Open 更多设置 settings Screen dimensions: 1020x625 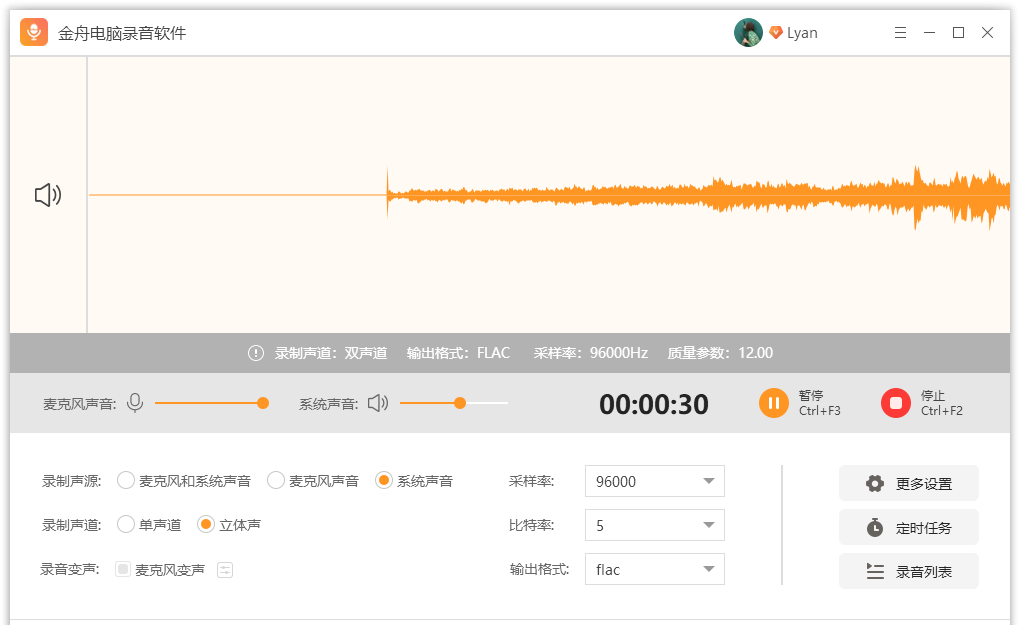pyautogui.click(x=908, y=483)
